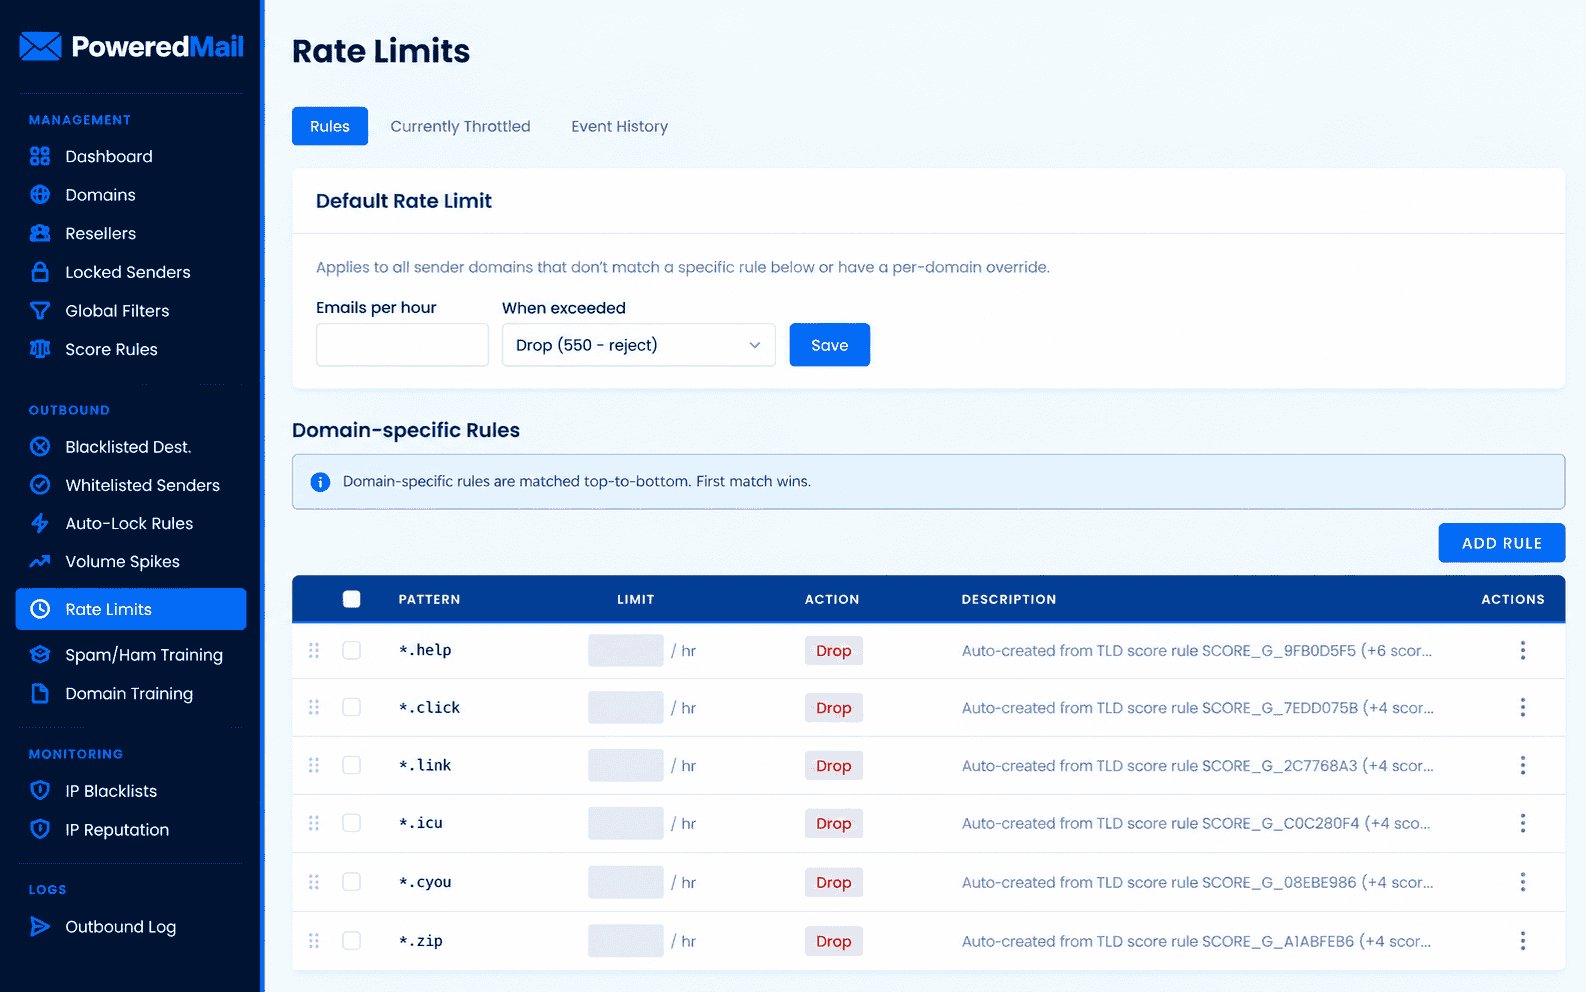Click the Outbound Log send icon
This screenshot has height=992, width=1586.
click(x=40, y=927)
